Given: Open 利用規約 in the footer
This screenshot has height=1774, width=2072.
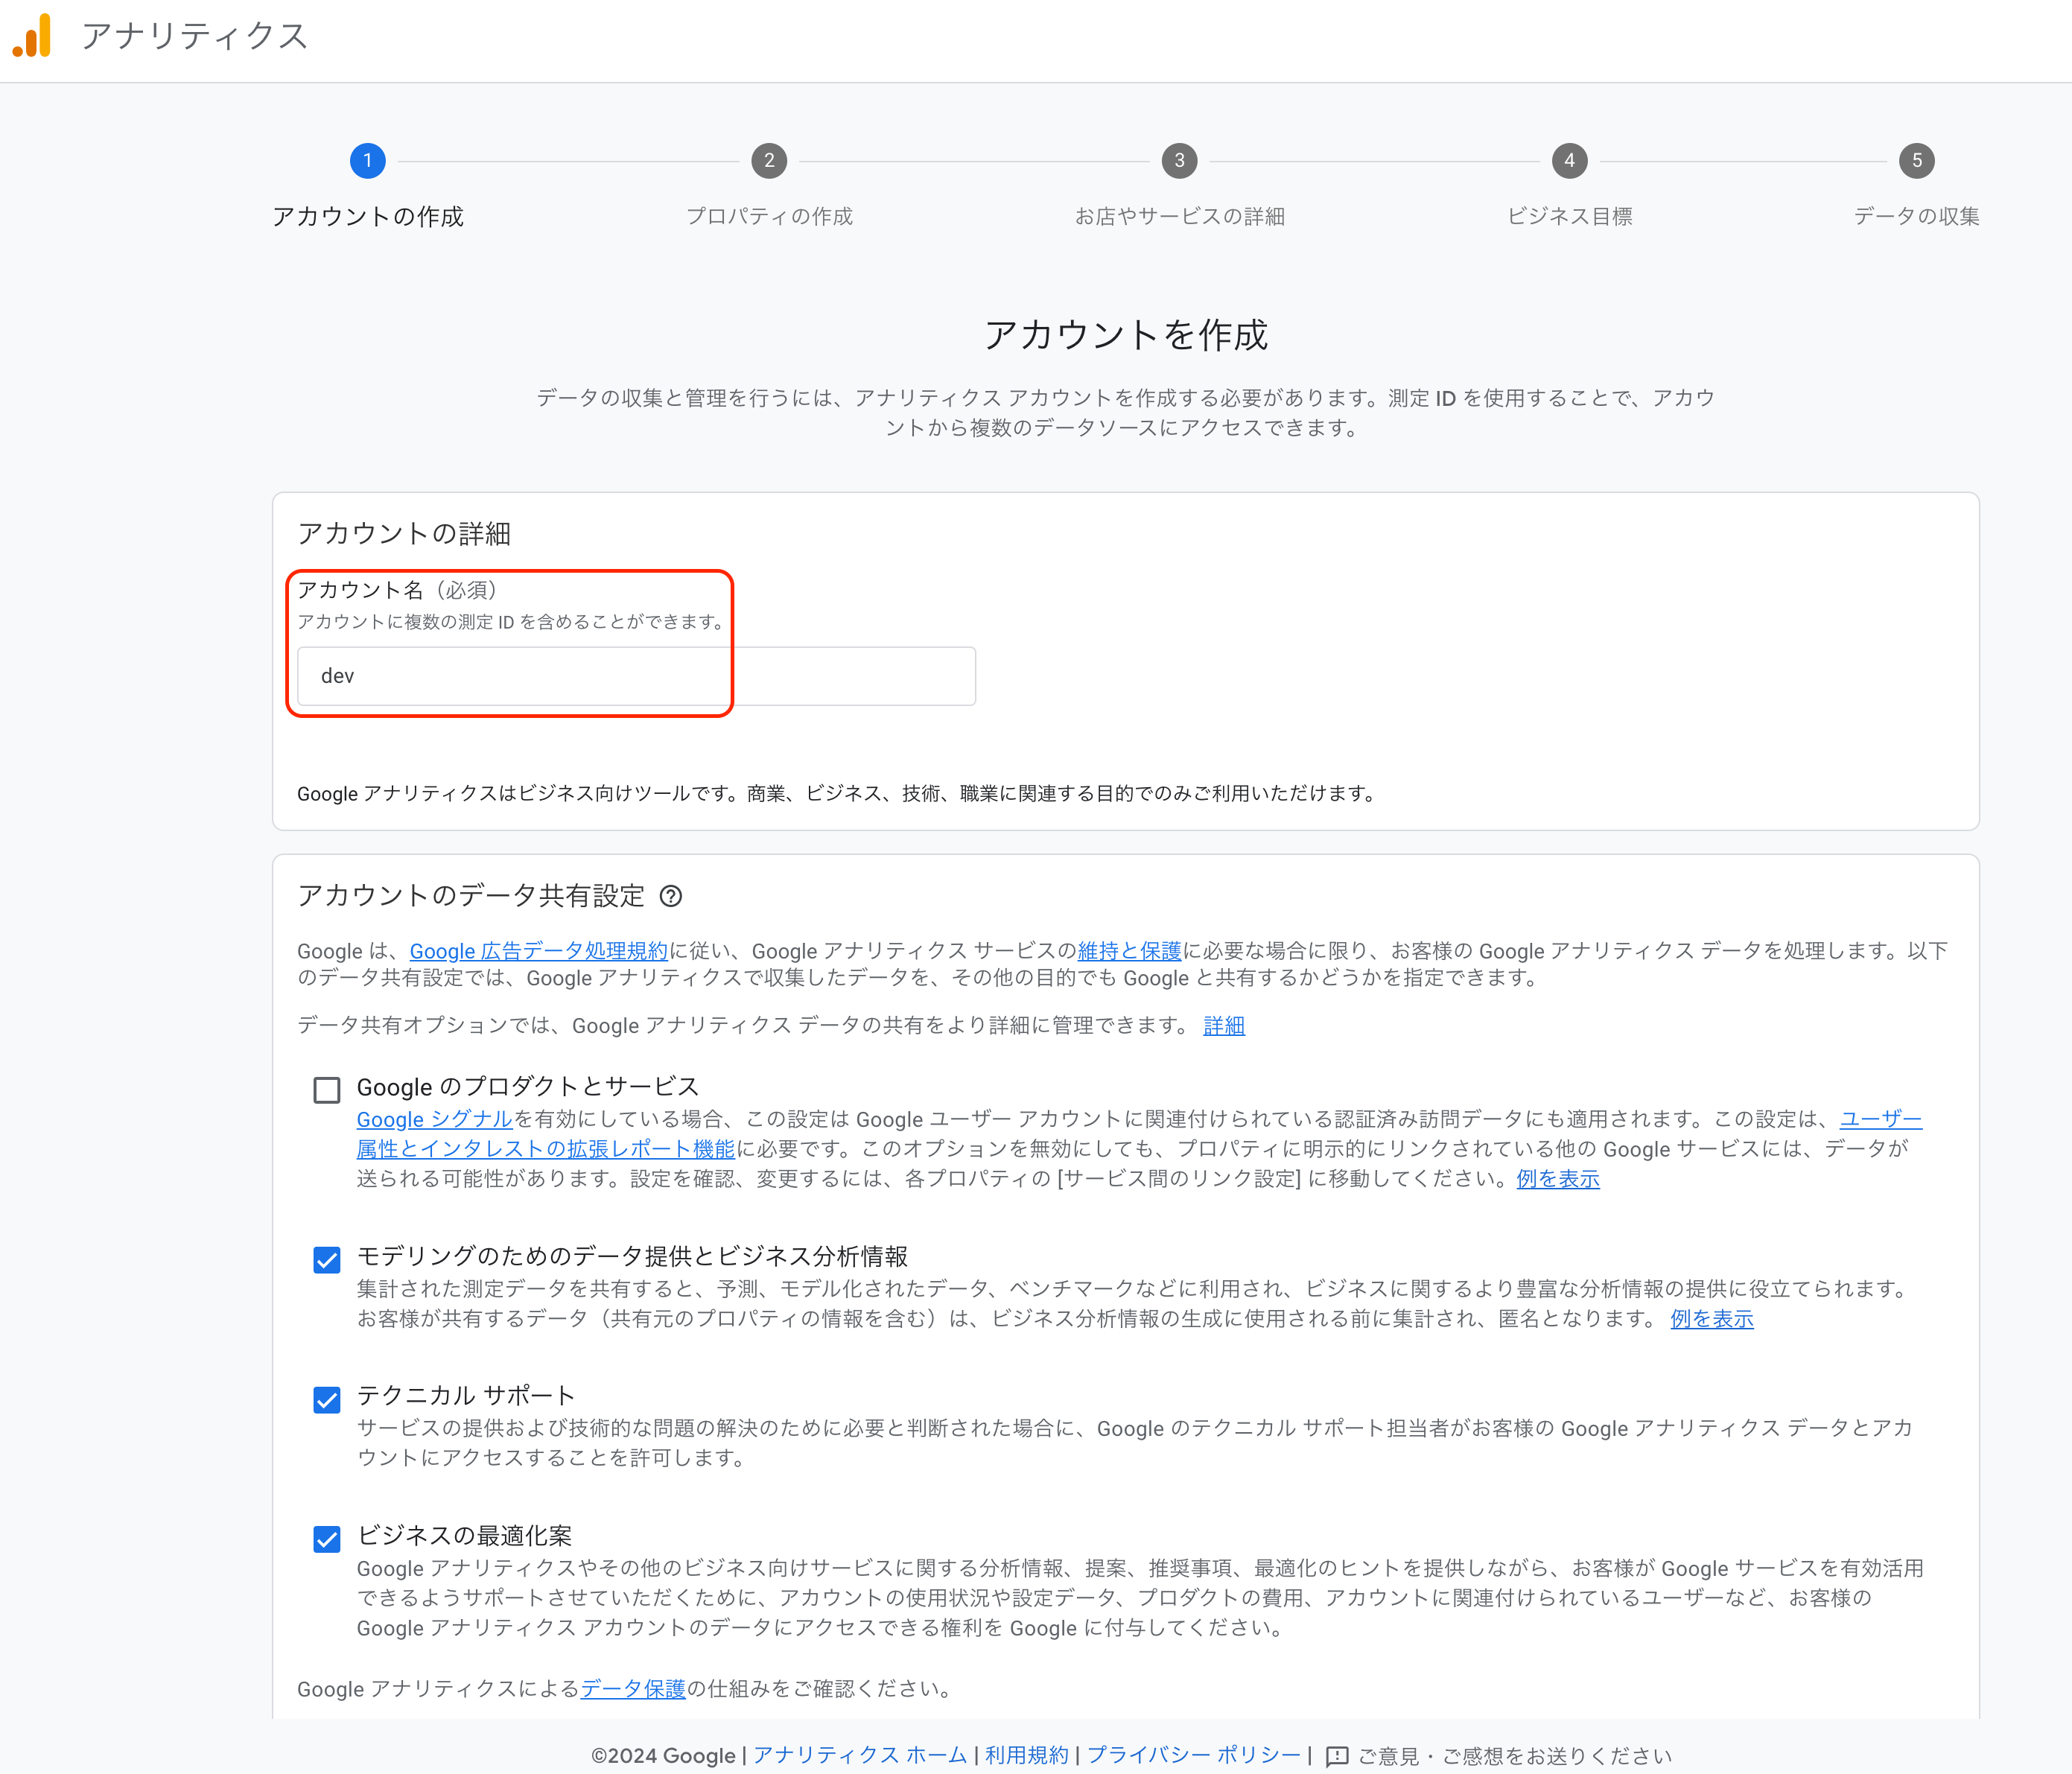Looking at the screenshot, I should pyautogui.click(x=1026, y=1755).
